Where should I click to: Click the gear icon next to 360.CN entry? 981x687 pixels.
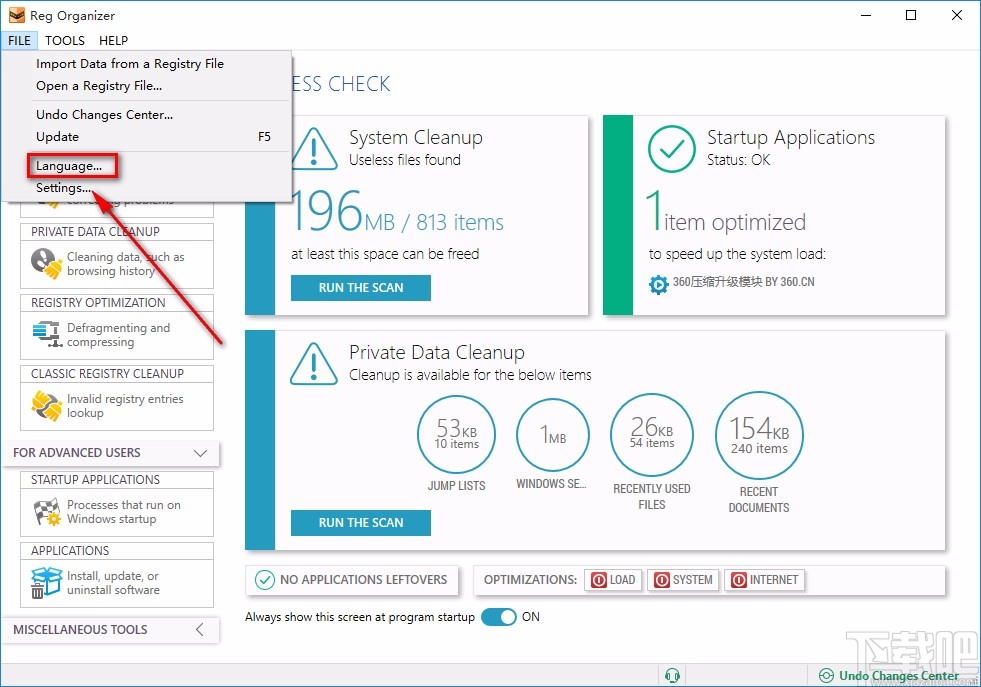(x=658, y=284)
